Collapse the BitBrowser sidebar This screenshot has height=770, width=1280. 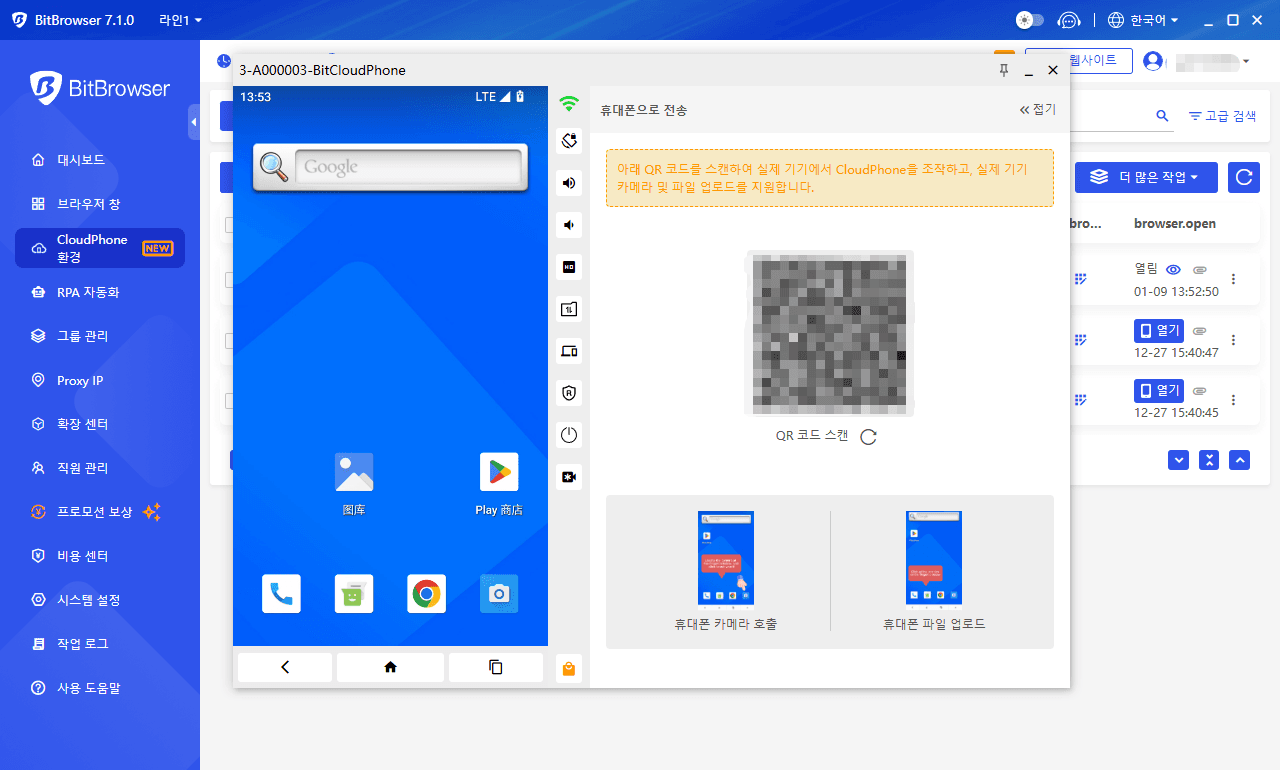[193, 122]
